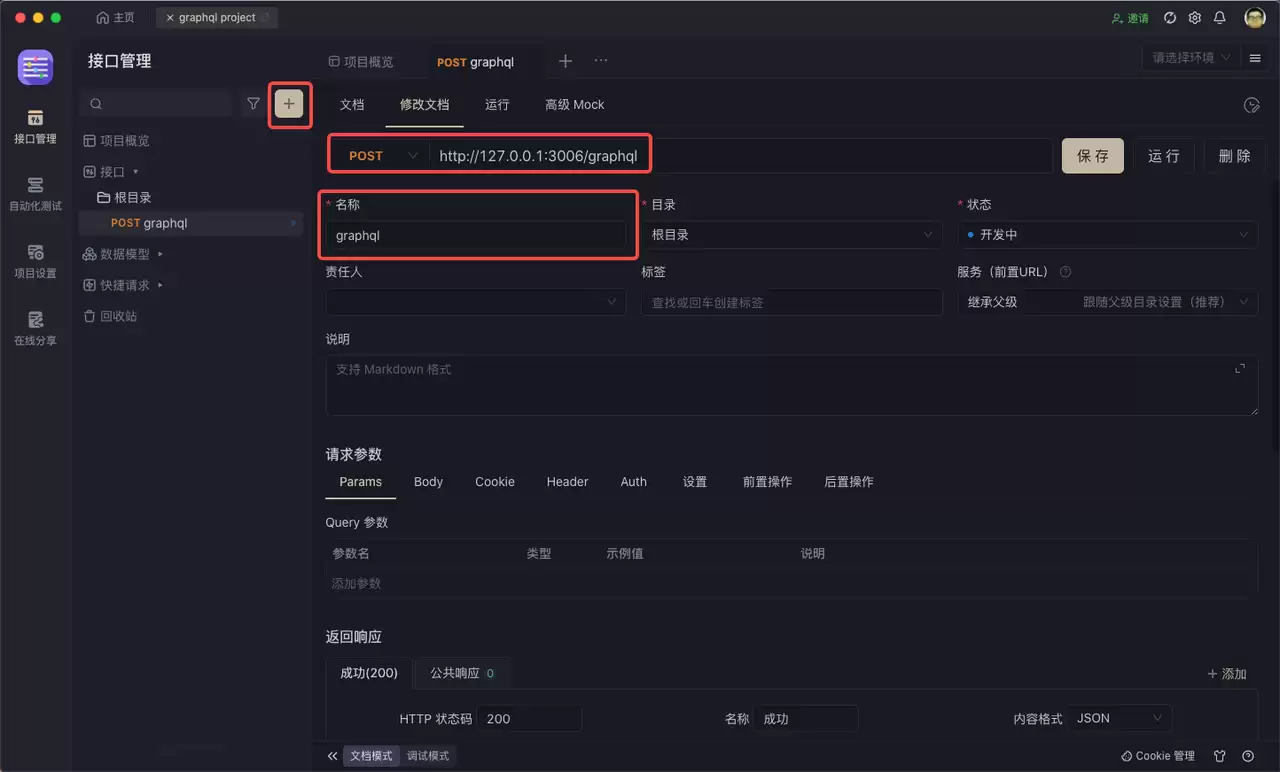
Task: Open the POST method dropdown
Action: [381, 156]
